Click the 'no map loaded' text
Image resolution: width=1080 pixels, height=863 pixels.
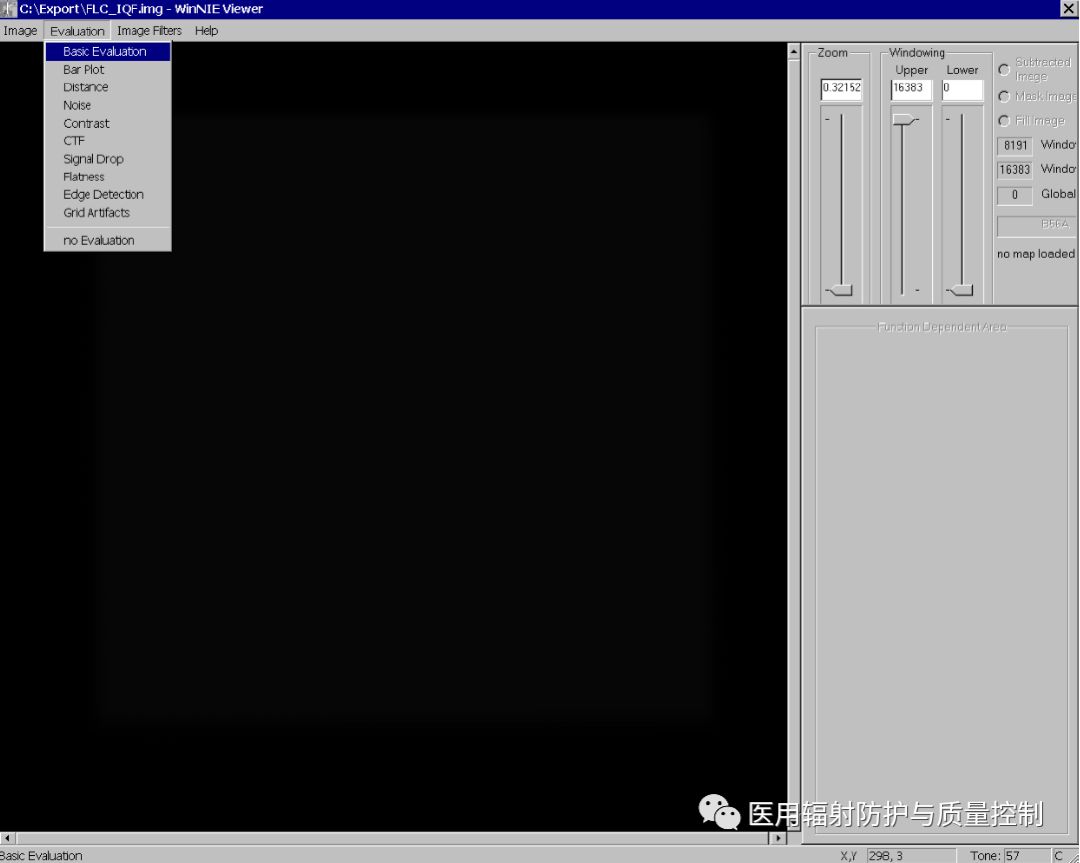1036,254
